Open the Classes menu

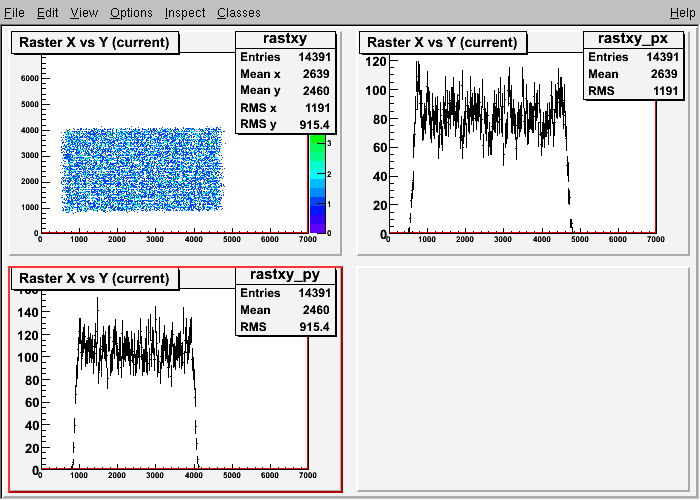tap(239, 12)
